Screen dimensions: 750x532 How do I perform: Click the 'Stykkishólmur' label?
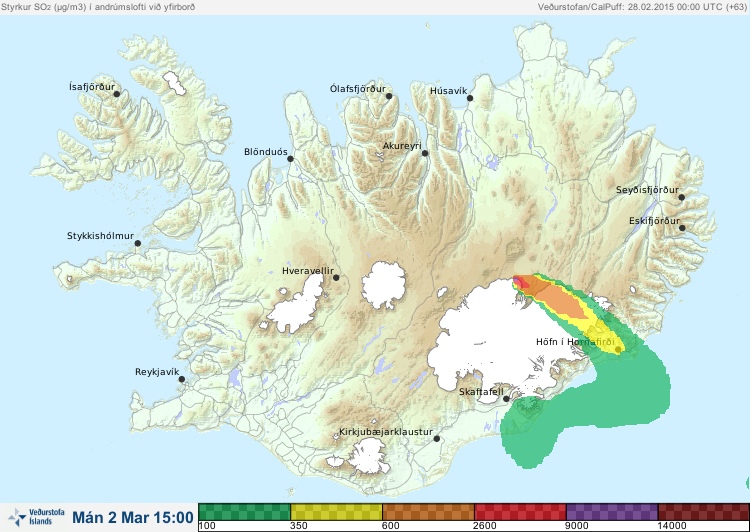pos(100,236)
